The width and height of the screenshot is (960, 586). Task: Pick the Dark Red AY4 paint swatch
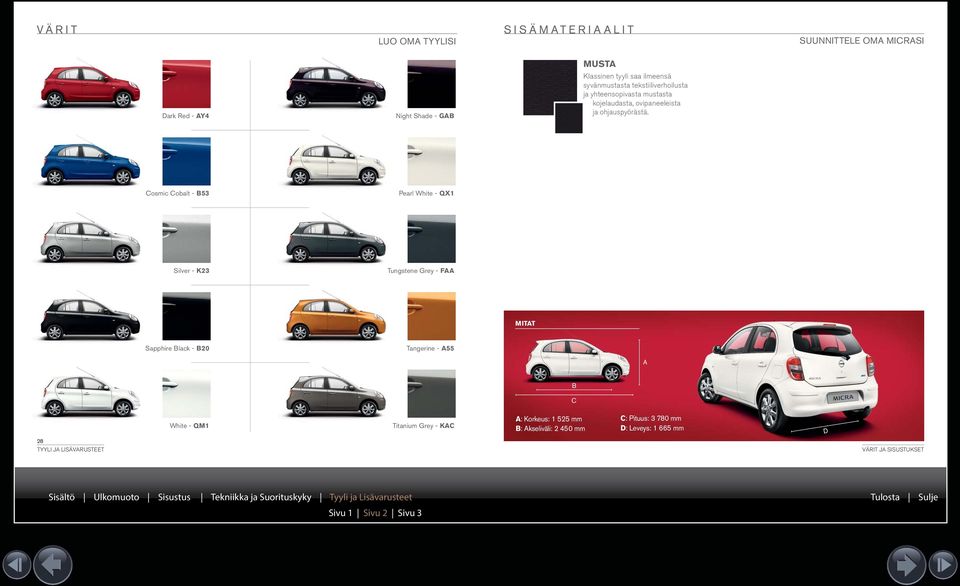(x=186, y=84)
